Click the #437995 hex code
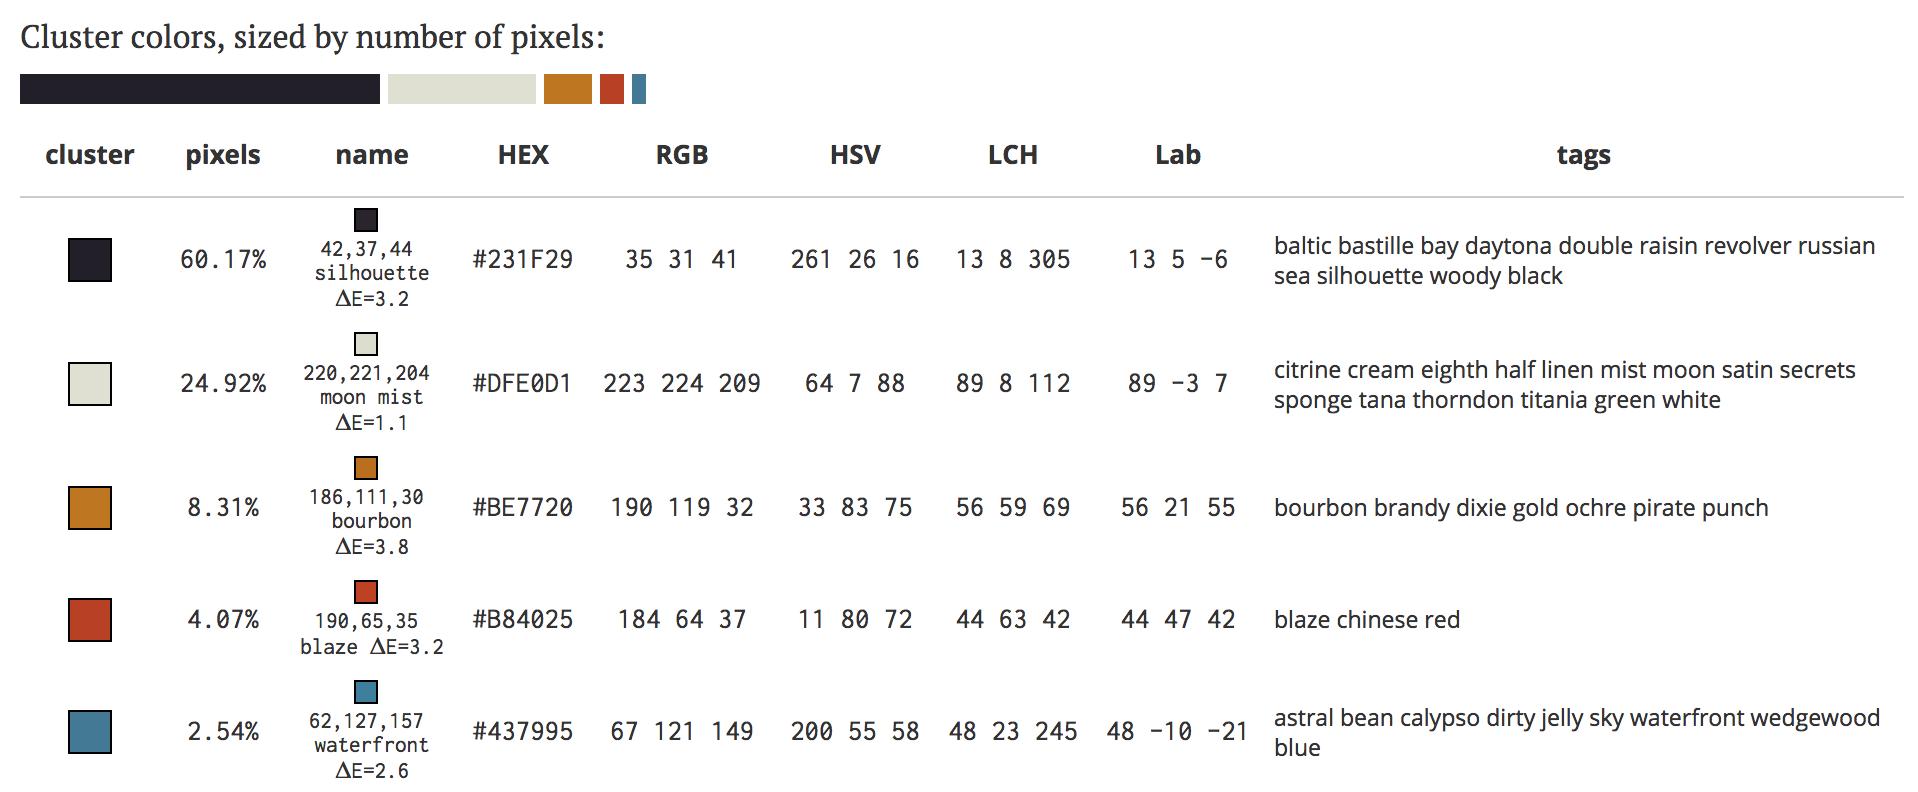Image resolution: width=1918 pixels, height=792 pixels. coord(523,732)
